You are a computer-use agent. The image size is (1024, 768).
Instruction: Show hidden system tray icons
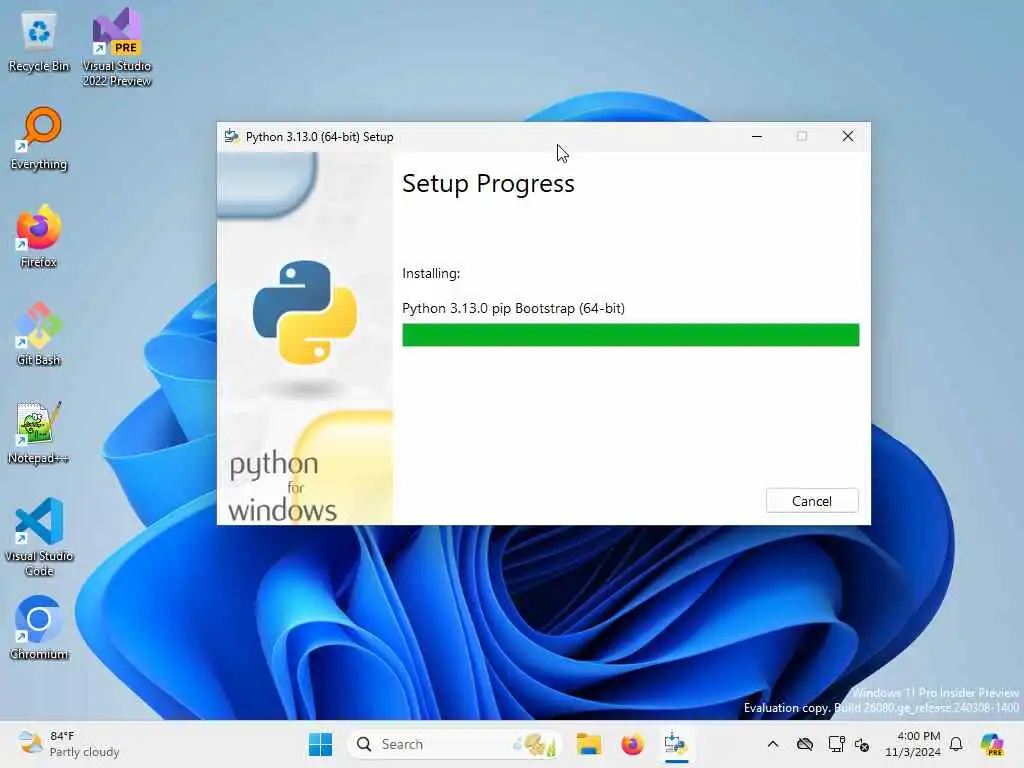click(773, 744)
